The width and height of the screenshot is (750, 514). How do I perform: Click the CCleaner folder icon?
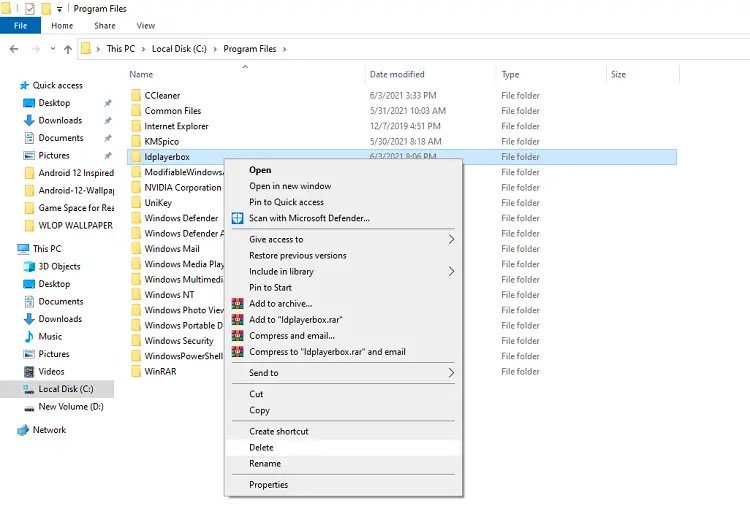point(136,96)
